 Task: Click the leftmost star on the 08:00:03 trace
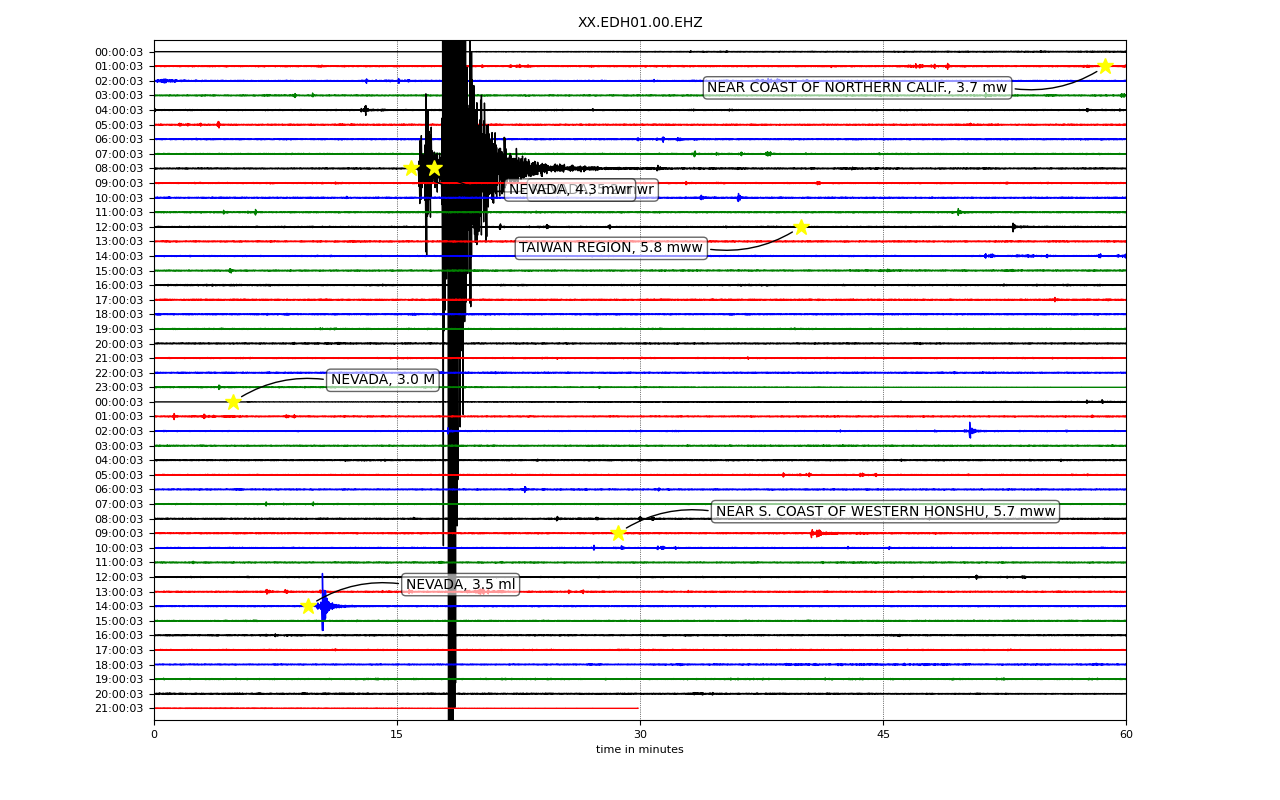[x=411, y=168]
